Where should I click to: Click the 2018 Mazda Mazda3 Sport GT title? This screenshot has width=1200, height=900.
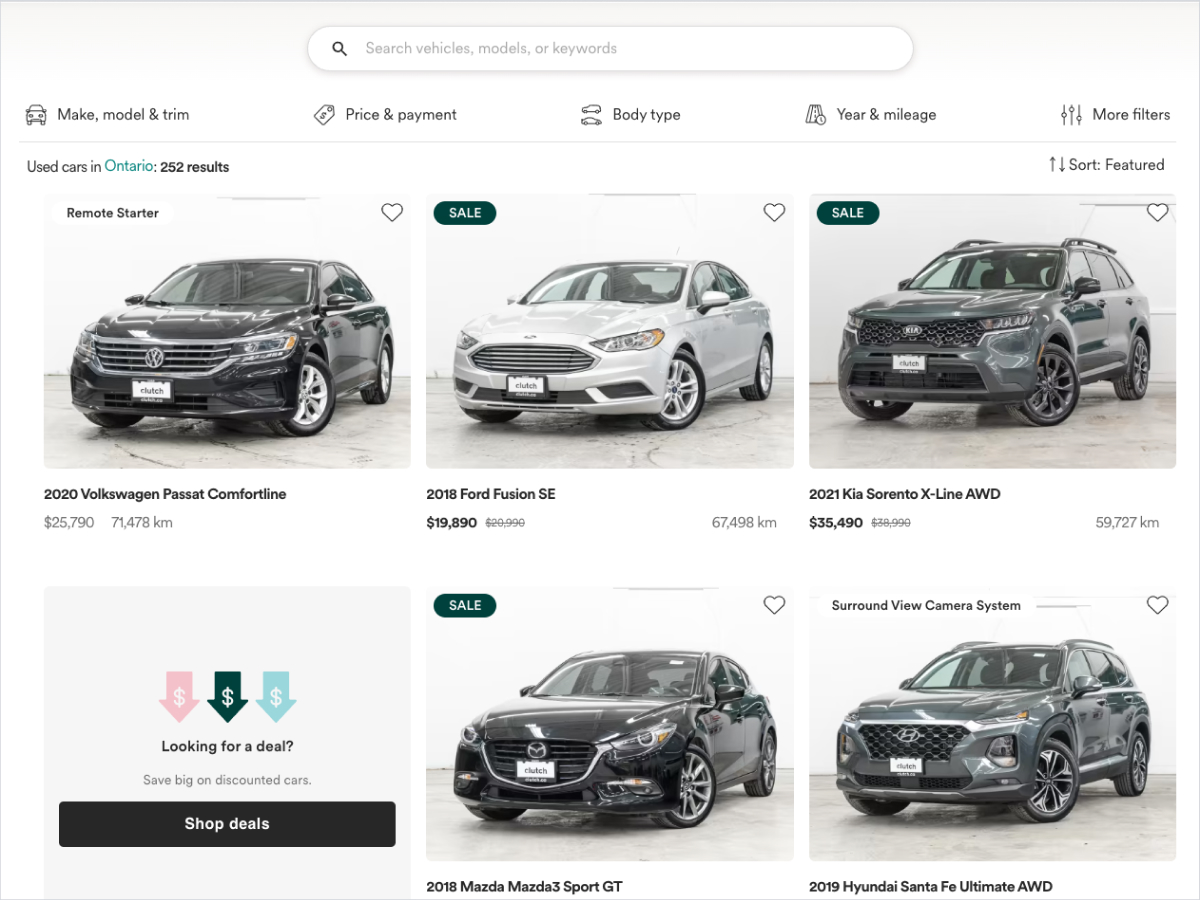tap(525, 887)
